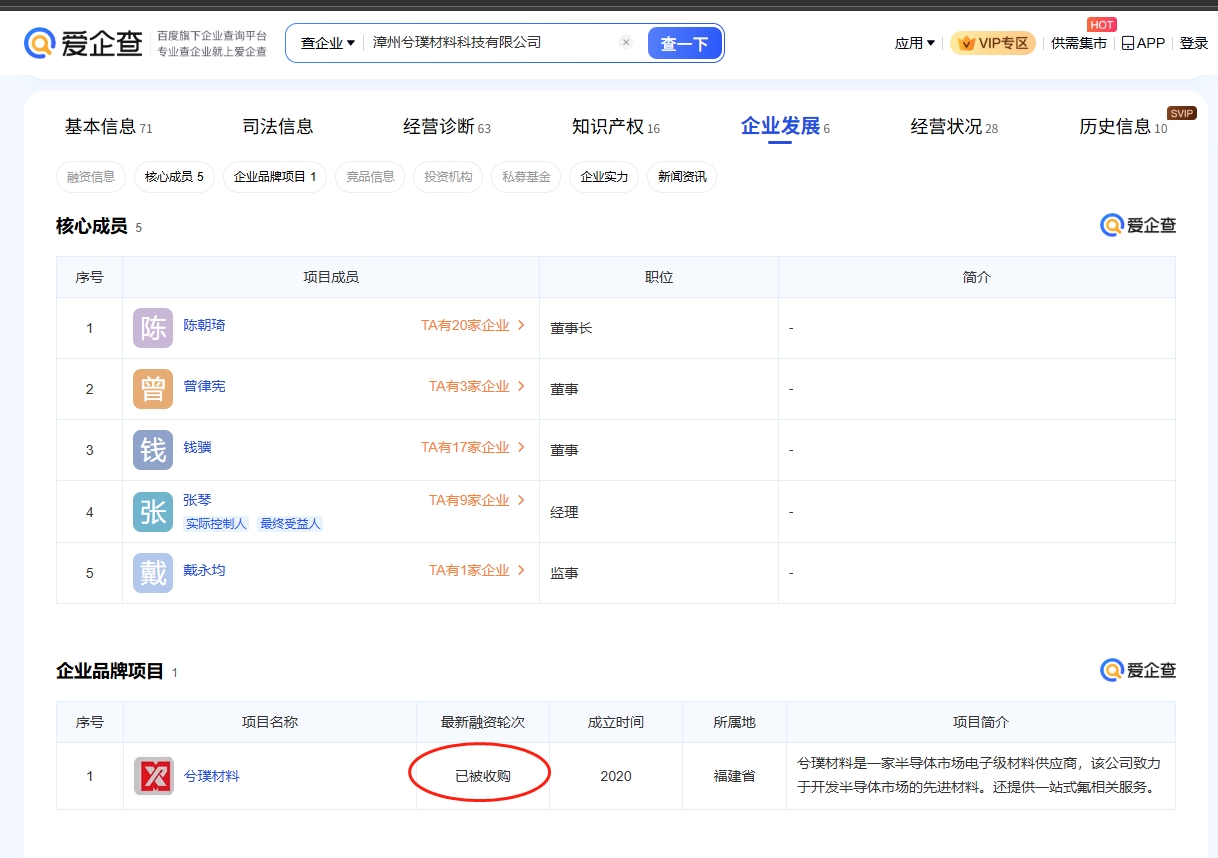Open the APP download icon link
Screen dimensions: 1218x858
[1143, 43]
